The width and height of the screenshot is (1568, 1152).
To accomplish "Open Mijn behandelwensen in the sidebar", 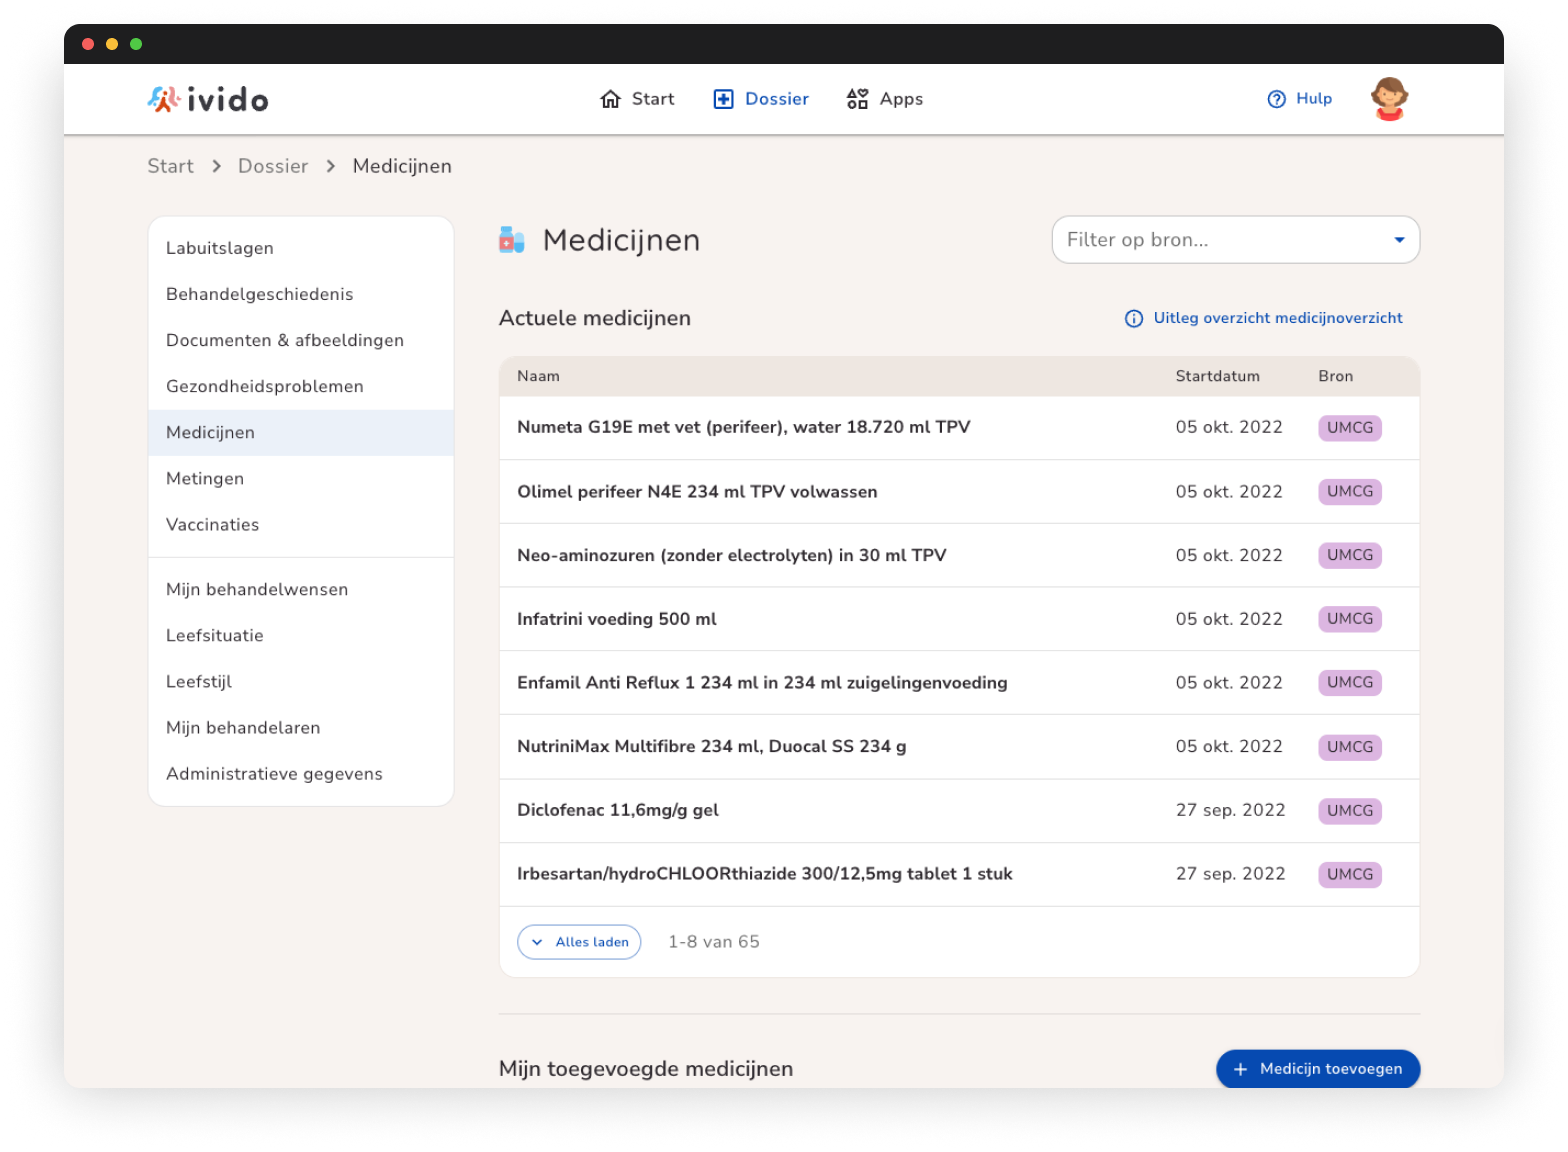I will (x=301, y=589).
